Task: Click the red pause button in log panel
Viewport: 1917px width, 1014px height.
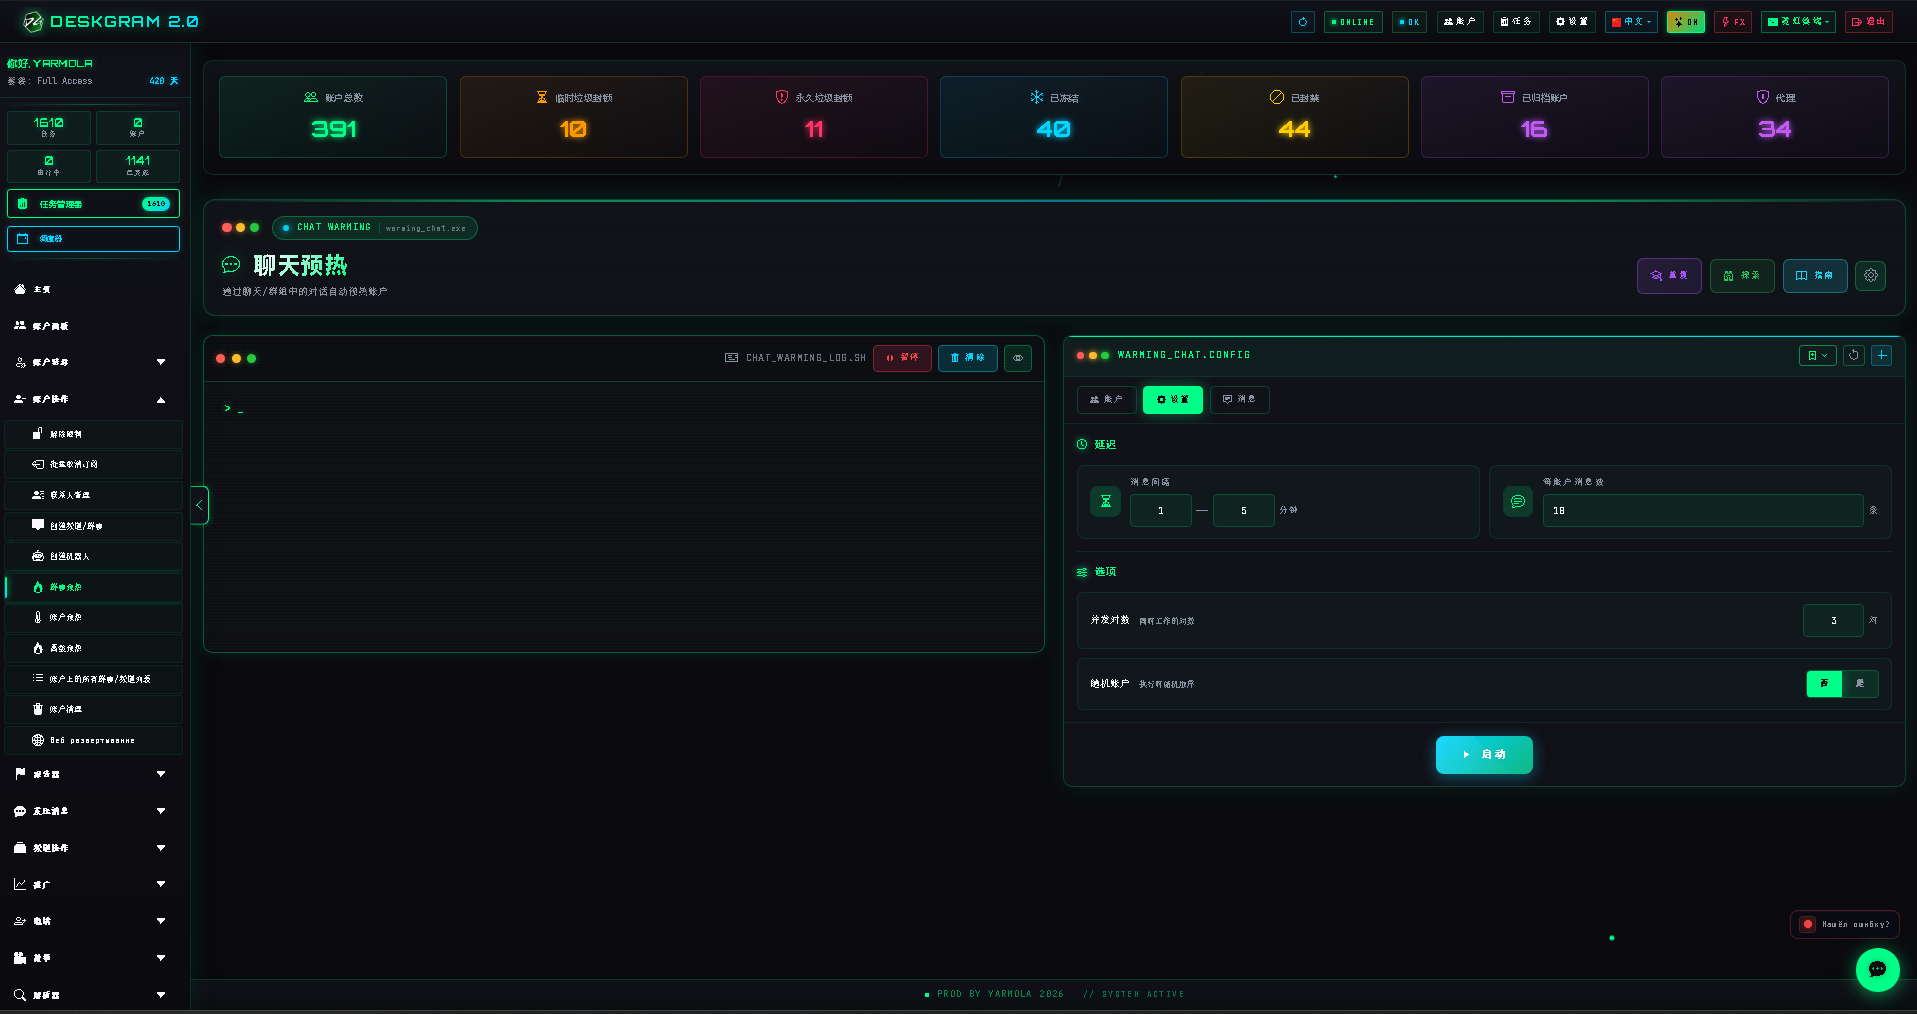Action: (902, 358)
